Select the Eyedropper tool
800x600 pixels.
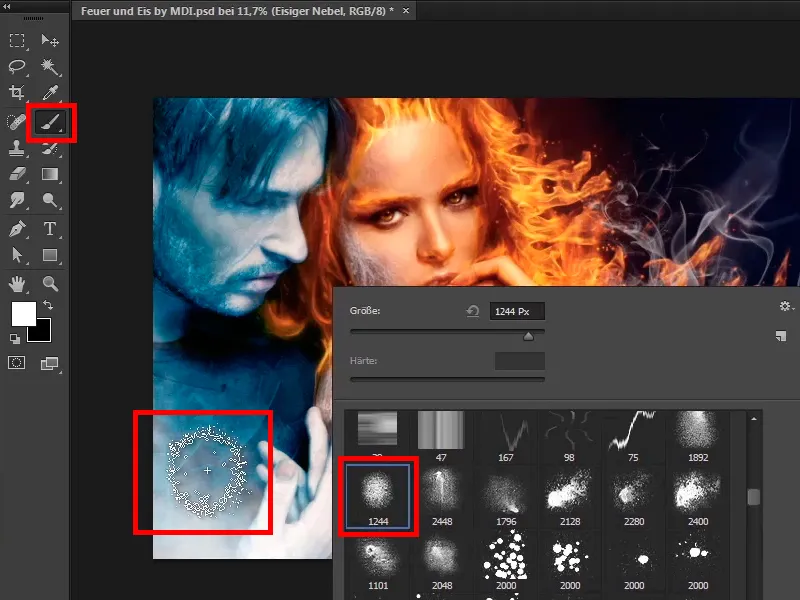[50, 92]
